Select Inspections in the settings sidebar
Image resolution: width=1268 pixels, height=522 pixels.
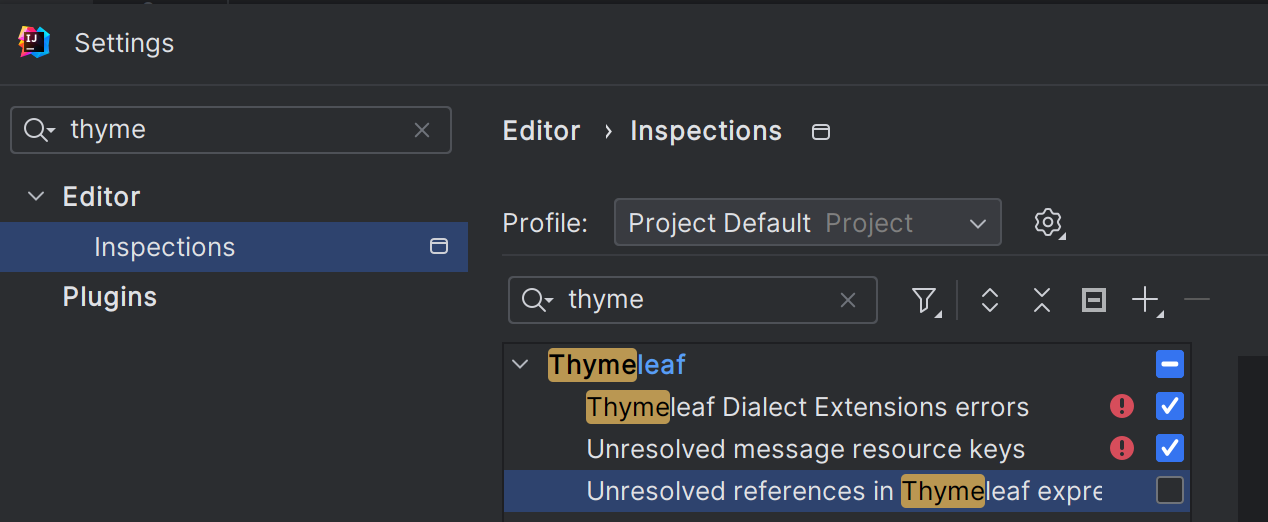pyautogui.click(x=164, y=247)
